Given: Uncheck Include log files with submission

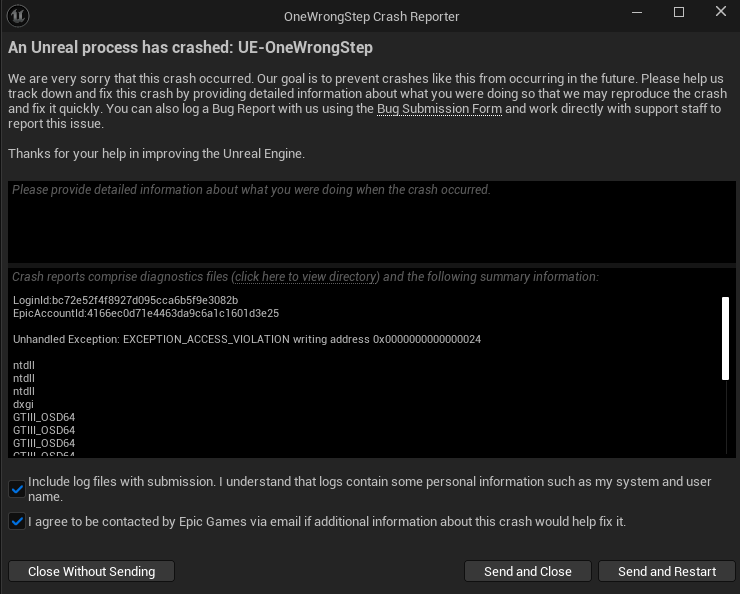Looking at the screenshot, I should 17,488.
